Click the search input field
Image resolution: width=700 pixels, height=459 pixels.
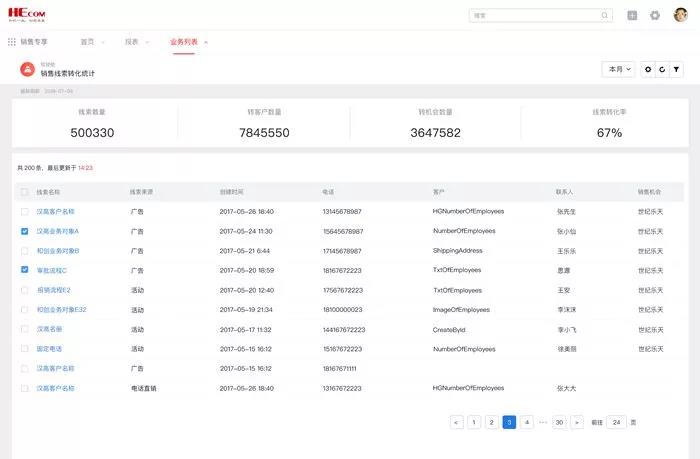535,15
